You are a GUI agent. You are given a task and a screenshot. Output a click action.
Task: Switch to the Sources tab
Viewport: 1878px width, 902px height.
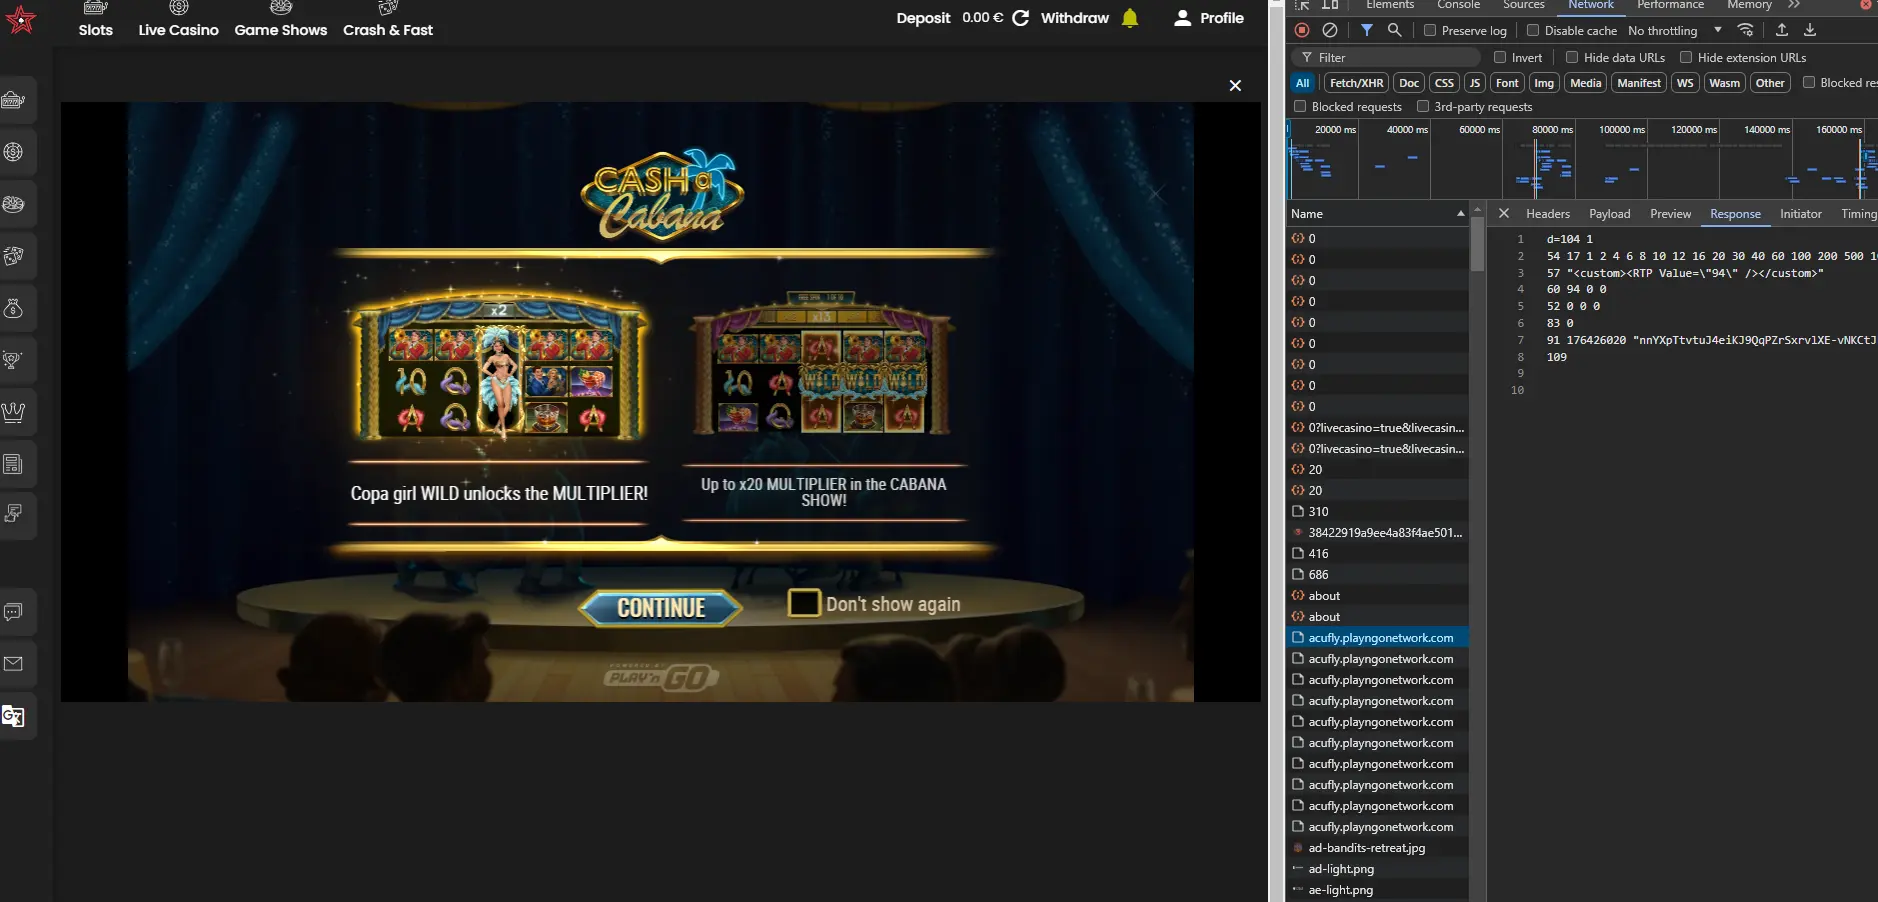click(x=1524, y=5)
